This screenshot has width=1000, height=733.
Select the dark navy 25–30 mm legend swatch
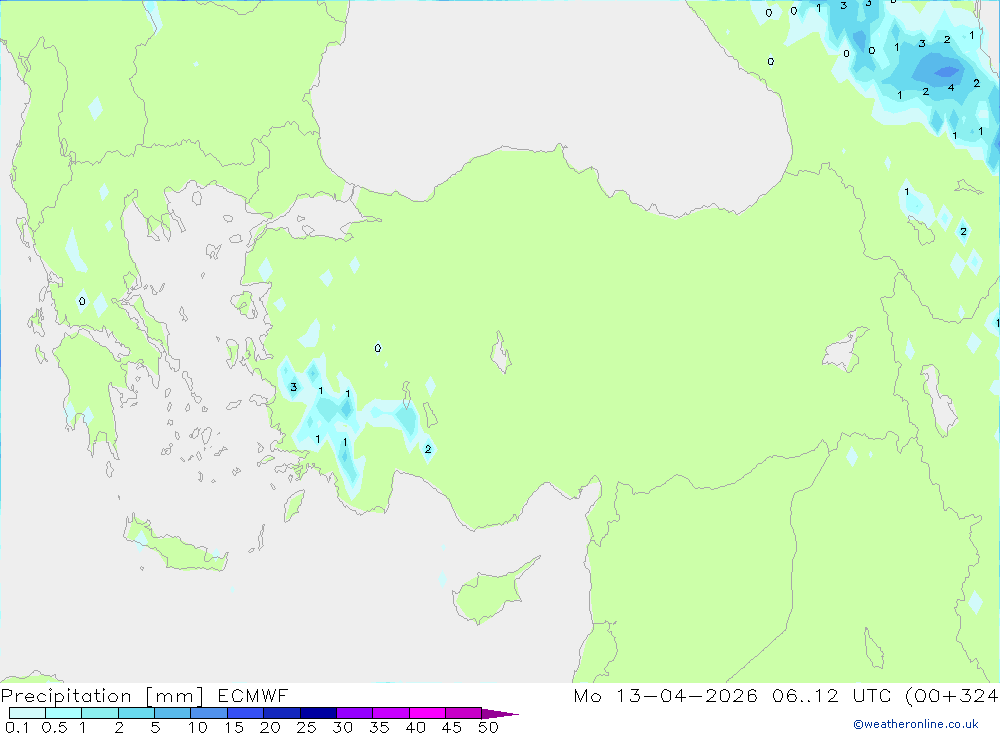318,713
